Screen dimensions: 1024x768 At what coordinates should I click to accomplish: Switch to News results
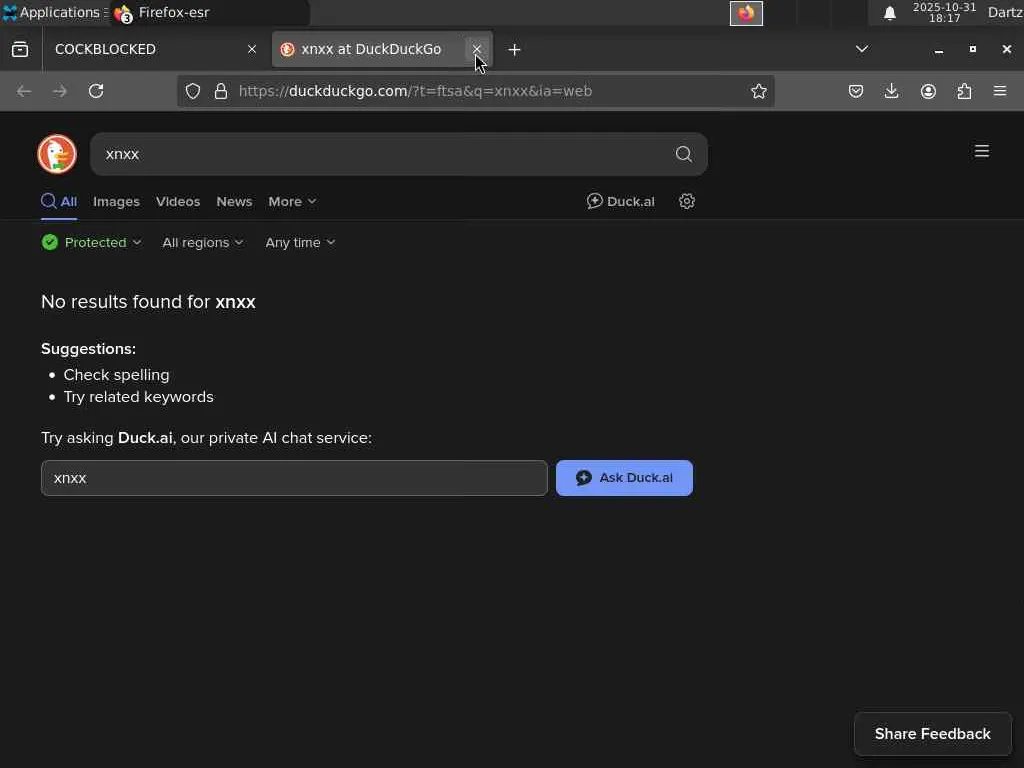click(234, 202)
